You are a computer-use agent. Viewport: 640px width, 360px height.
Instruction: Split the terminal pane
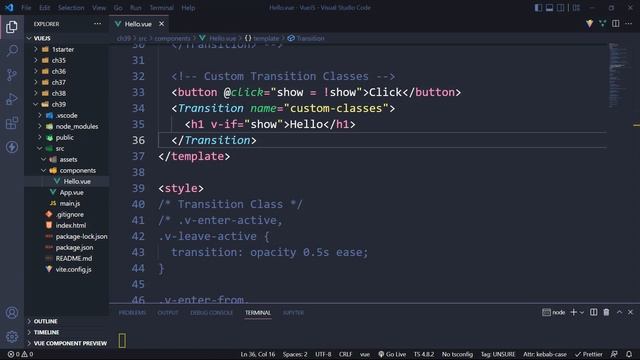[593, 312]
